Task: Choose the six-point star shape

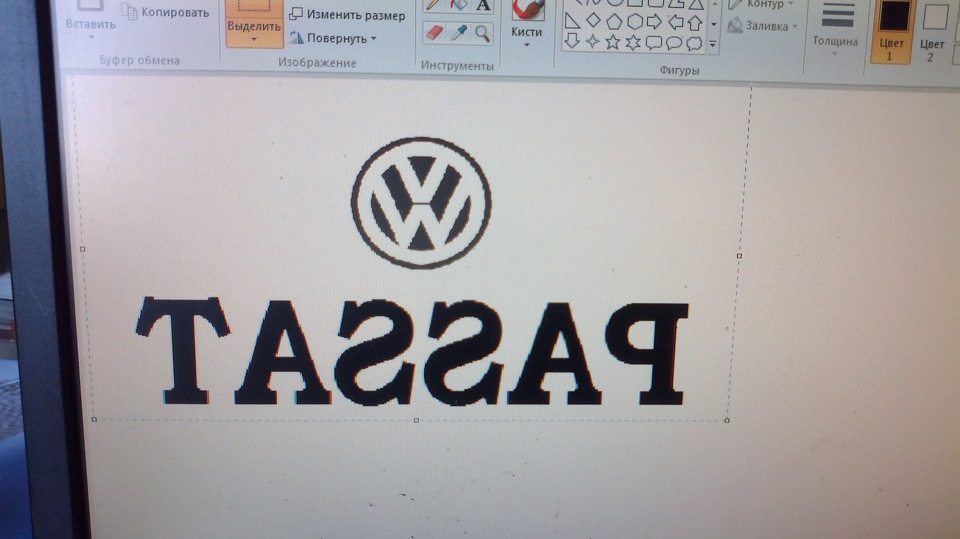Action: point(632,42)
